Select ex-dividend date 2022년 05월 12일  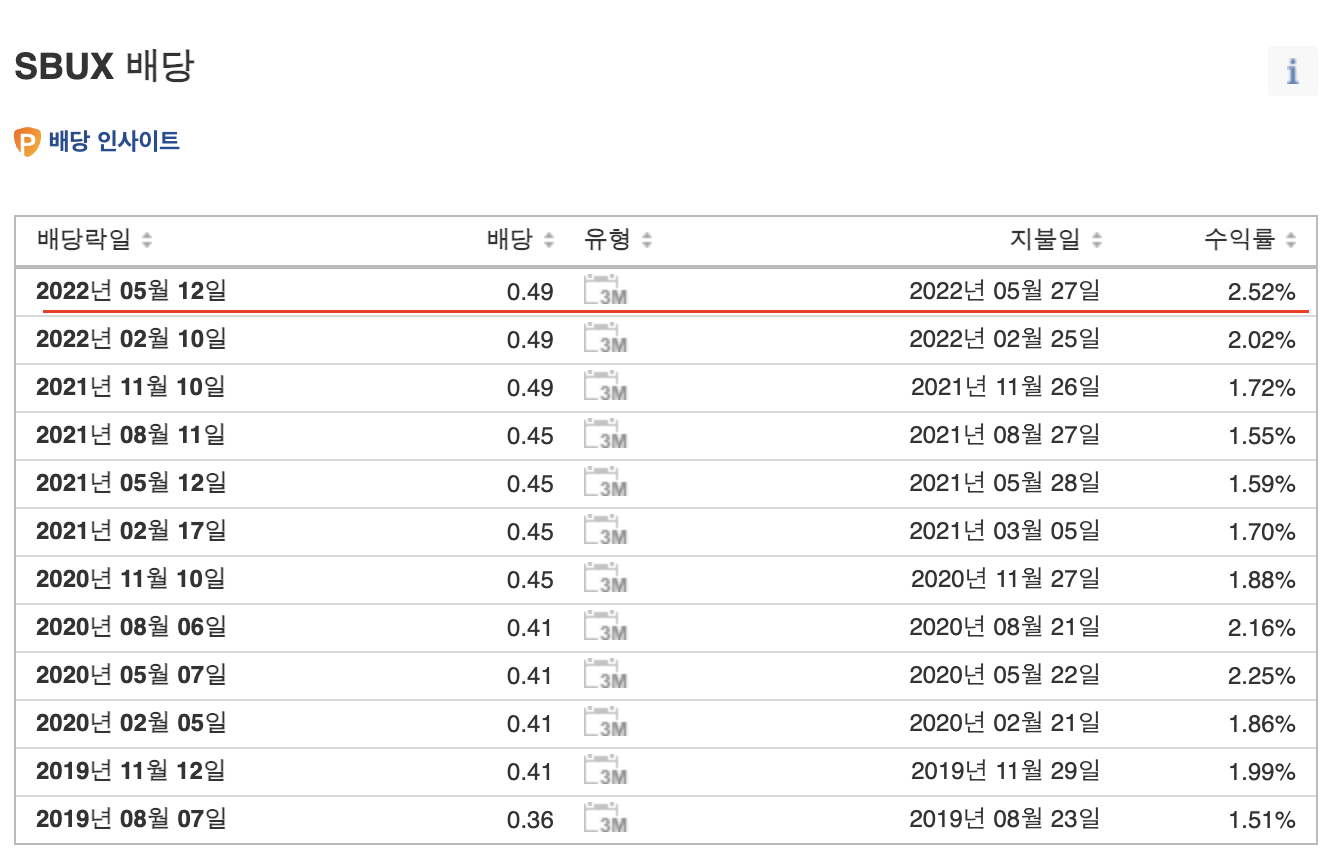click(131, 291)
